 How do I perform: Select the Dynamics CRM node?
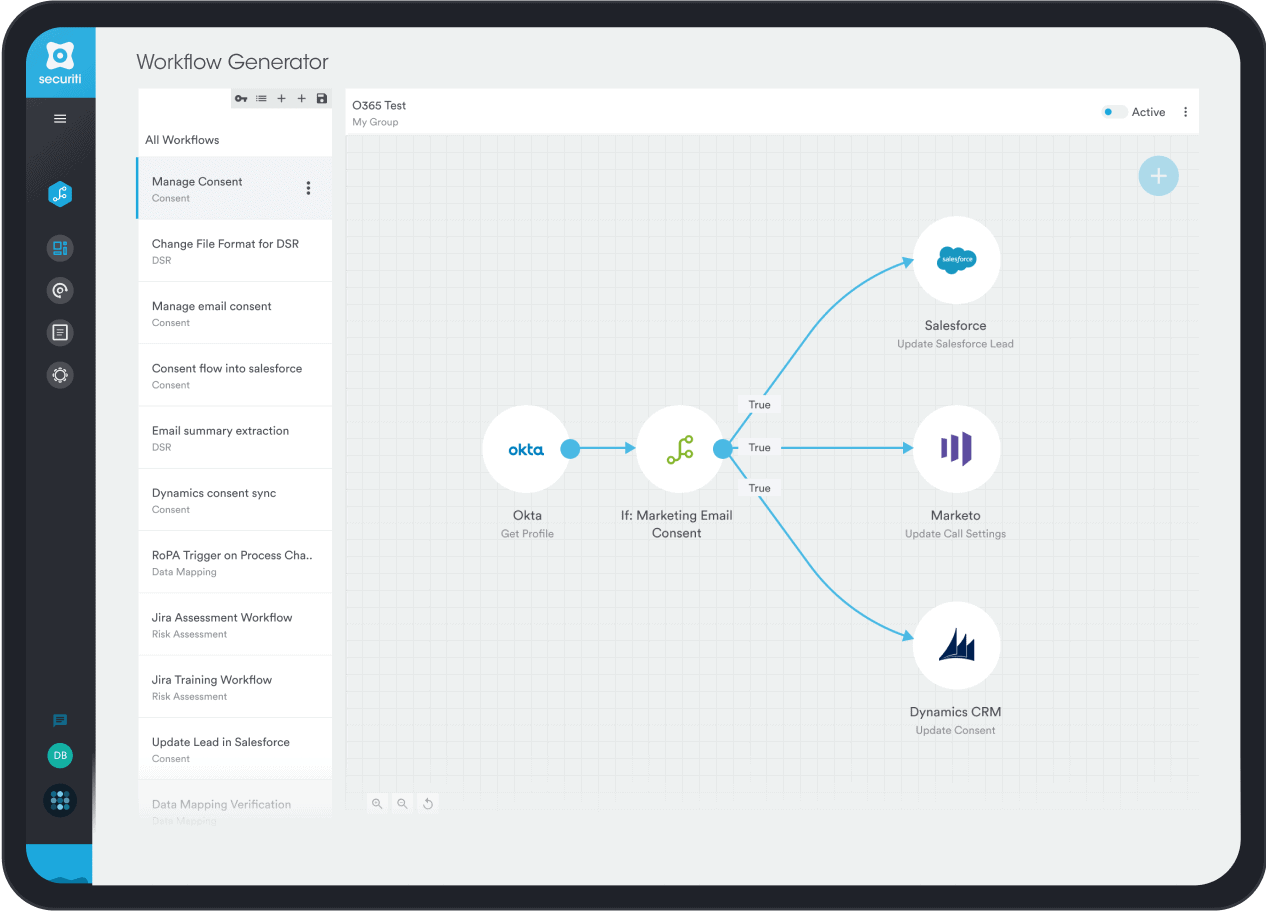[x=956, y=645]
